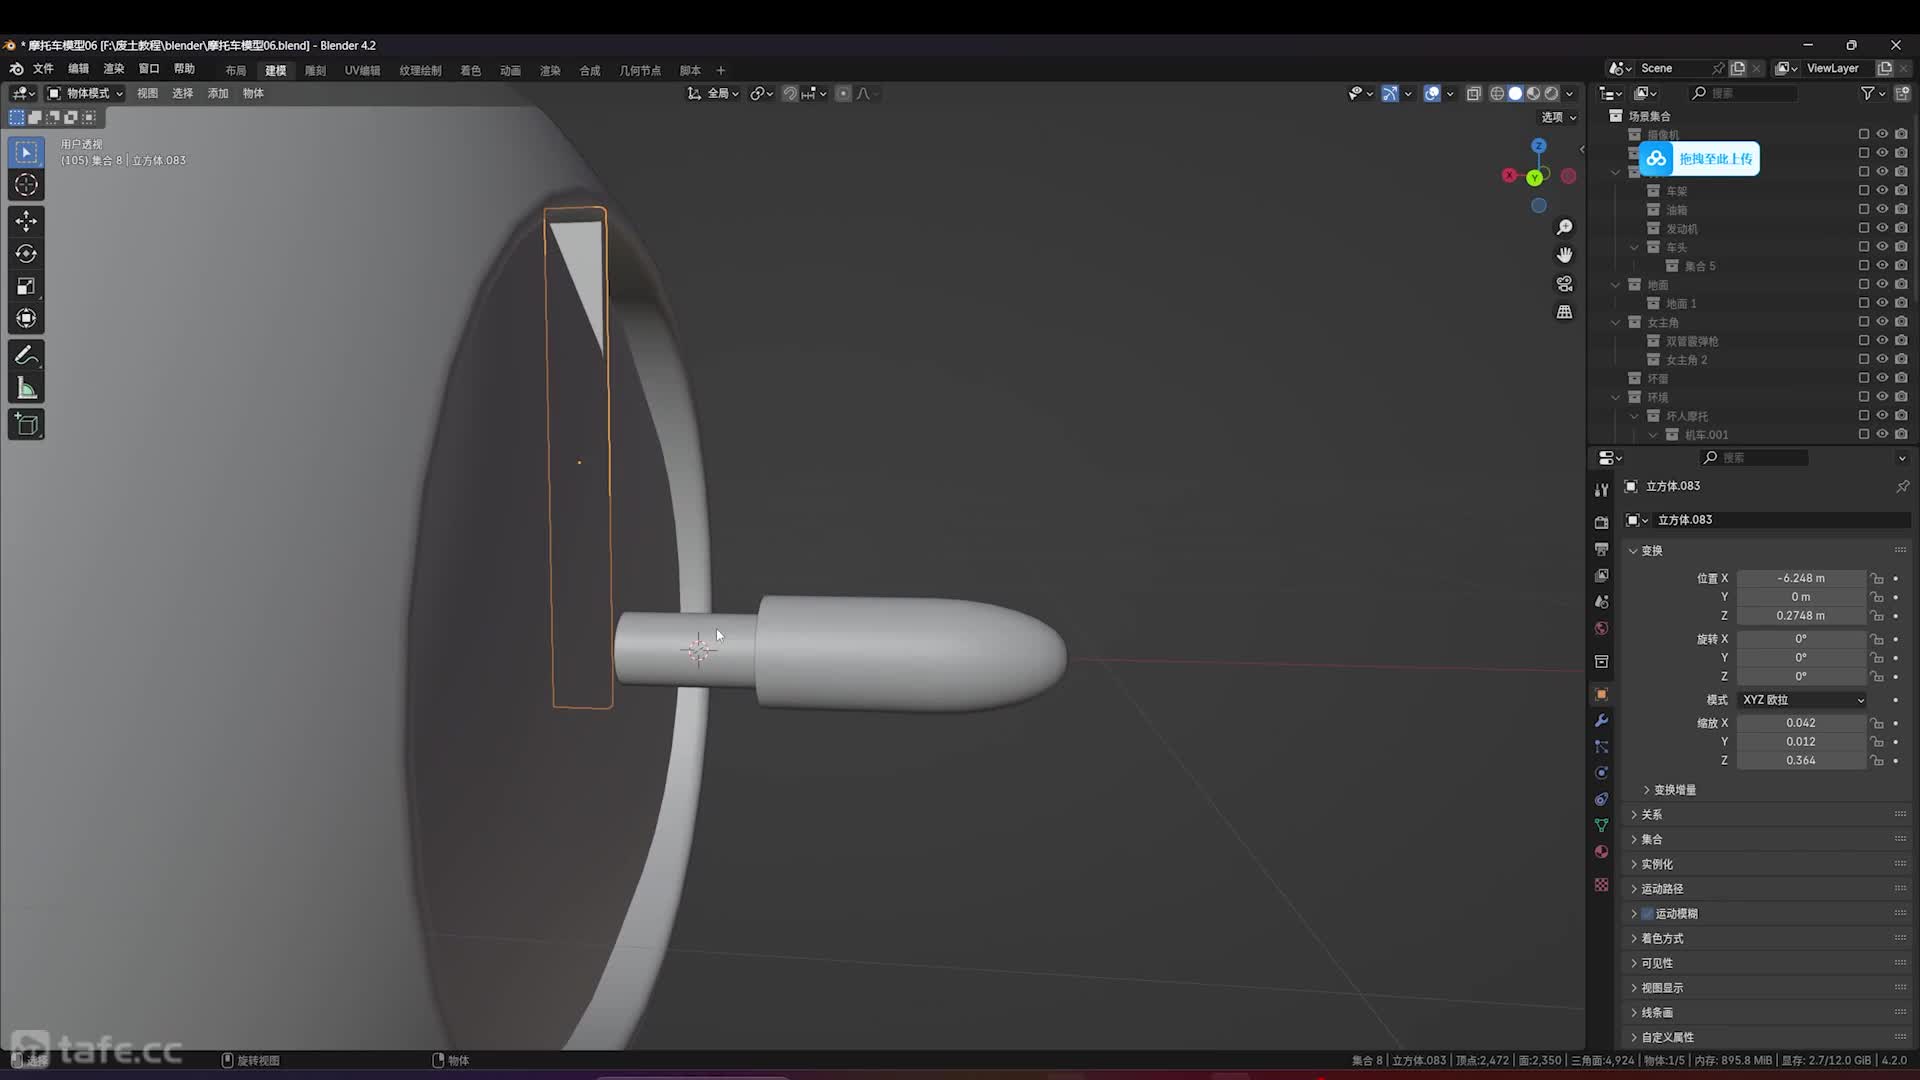Open the 选项 options dropdown in viewport
This screenshot has width=1920, height=1080.
1558,117
